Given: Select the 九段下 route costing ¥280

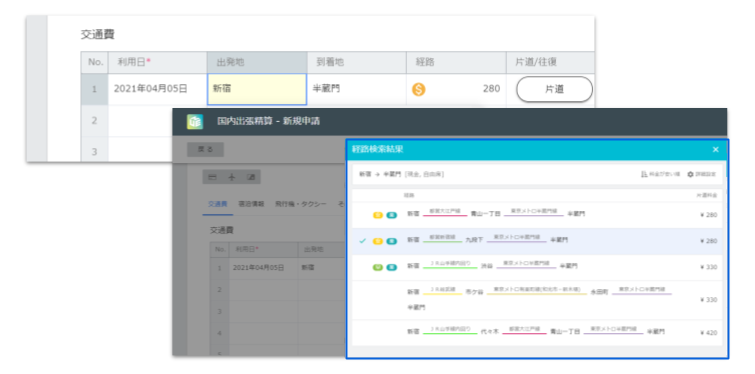Looking at the screenshot, I should (x=537, y=241).
